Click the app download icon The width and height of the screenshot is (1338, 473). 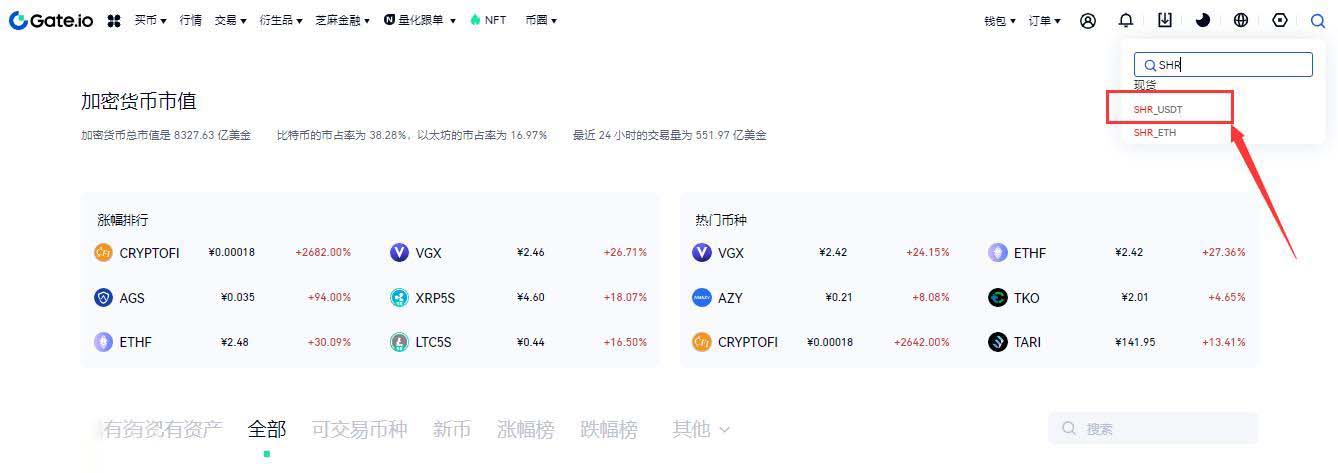[x=1164, y=20]
